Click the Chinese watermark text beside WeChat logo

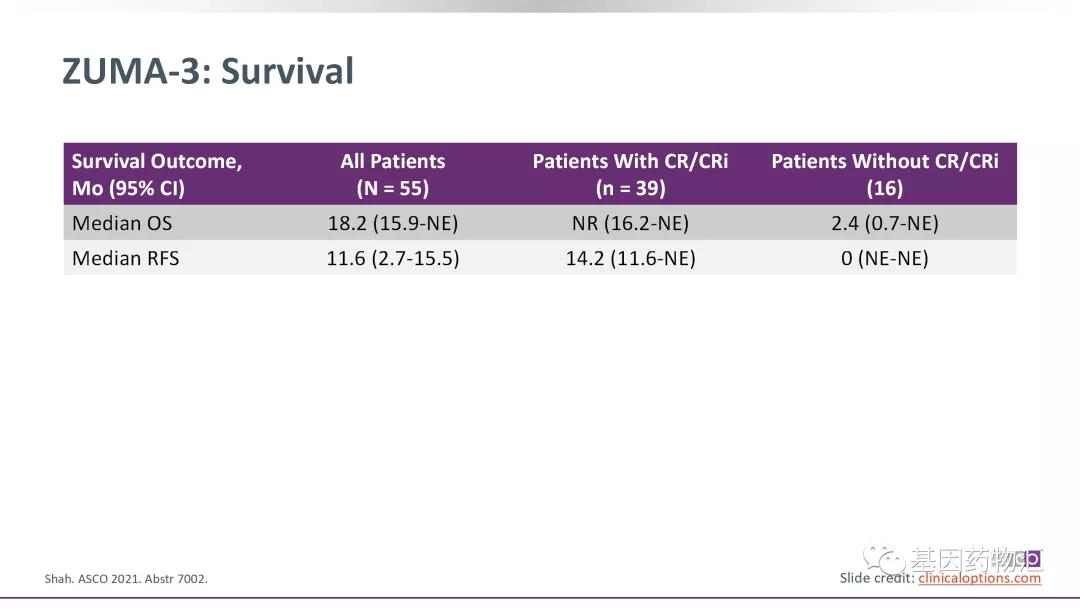coord(960,559)
